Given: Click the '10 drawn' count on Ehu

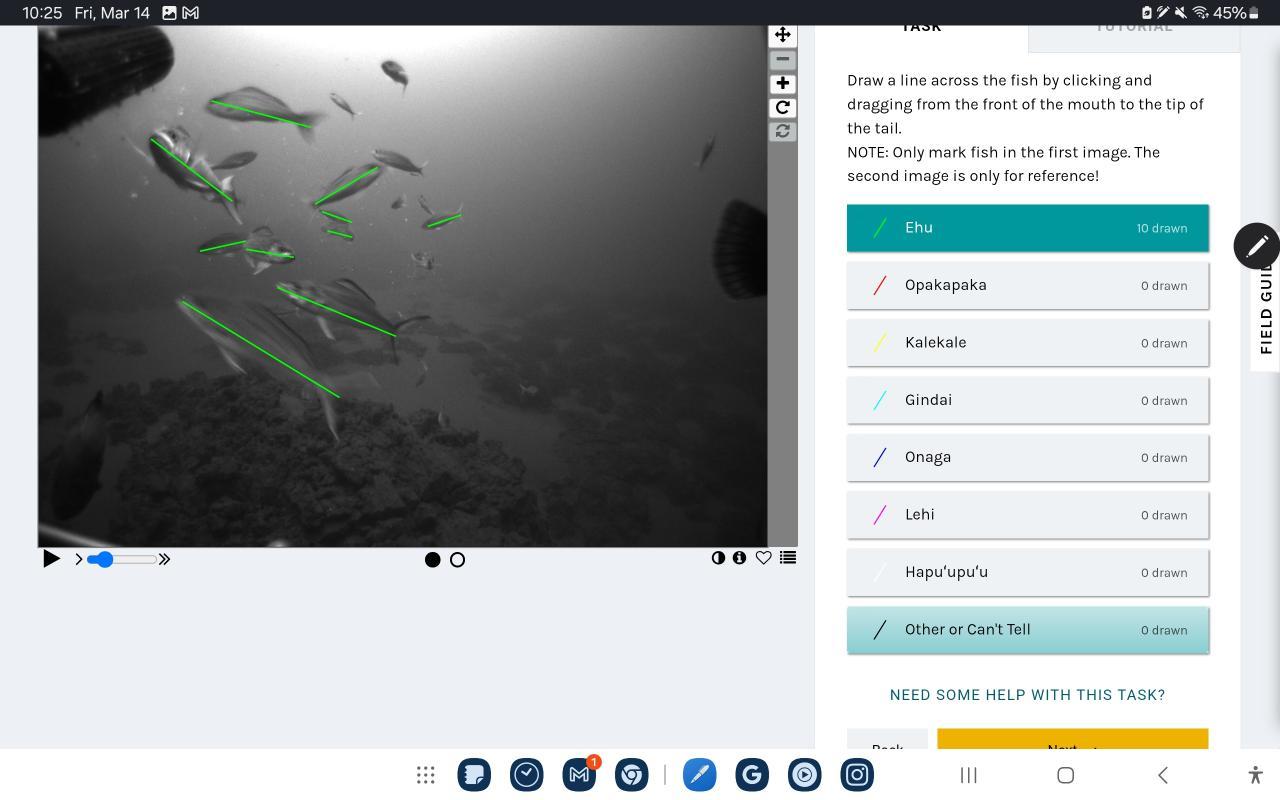Looking at the screenshot, I should click(x=1161, y=228).
